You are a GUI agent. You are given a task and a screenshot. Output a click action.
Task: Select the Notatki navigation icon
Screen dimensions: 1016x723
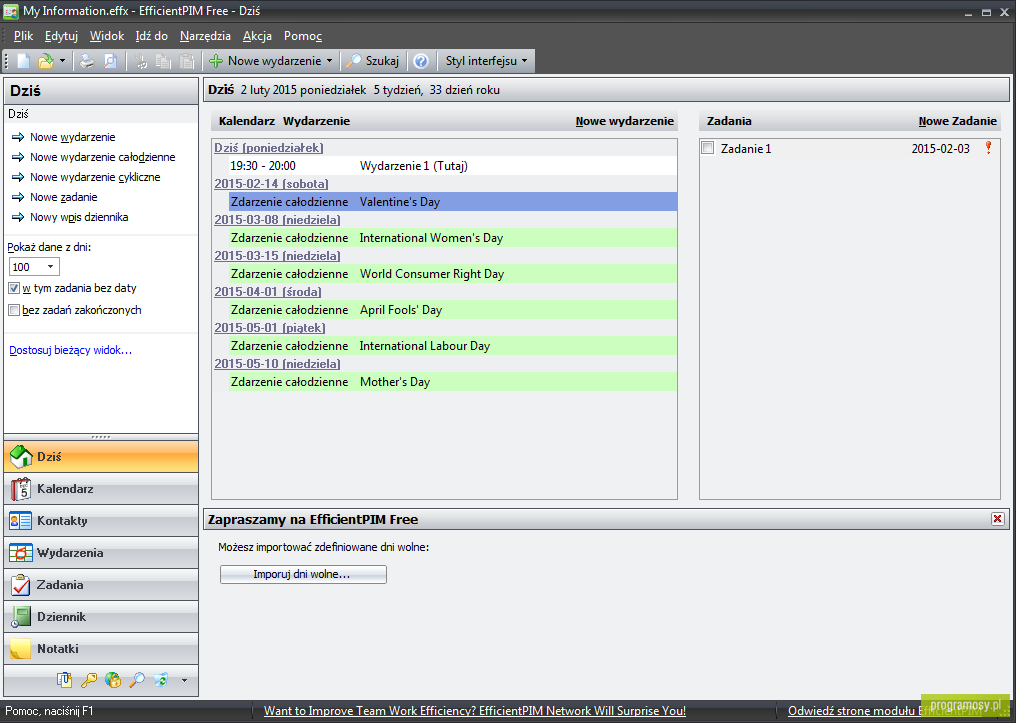[21, 649]
